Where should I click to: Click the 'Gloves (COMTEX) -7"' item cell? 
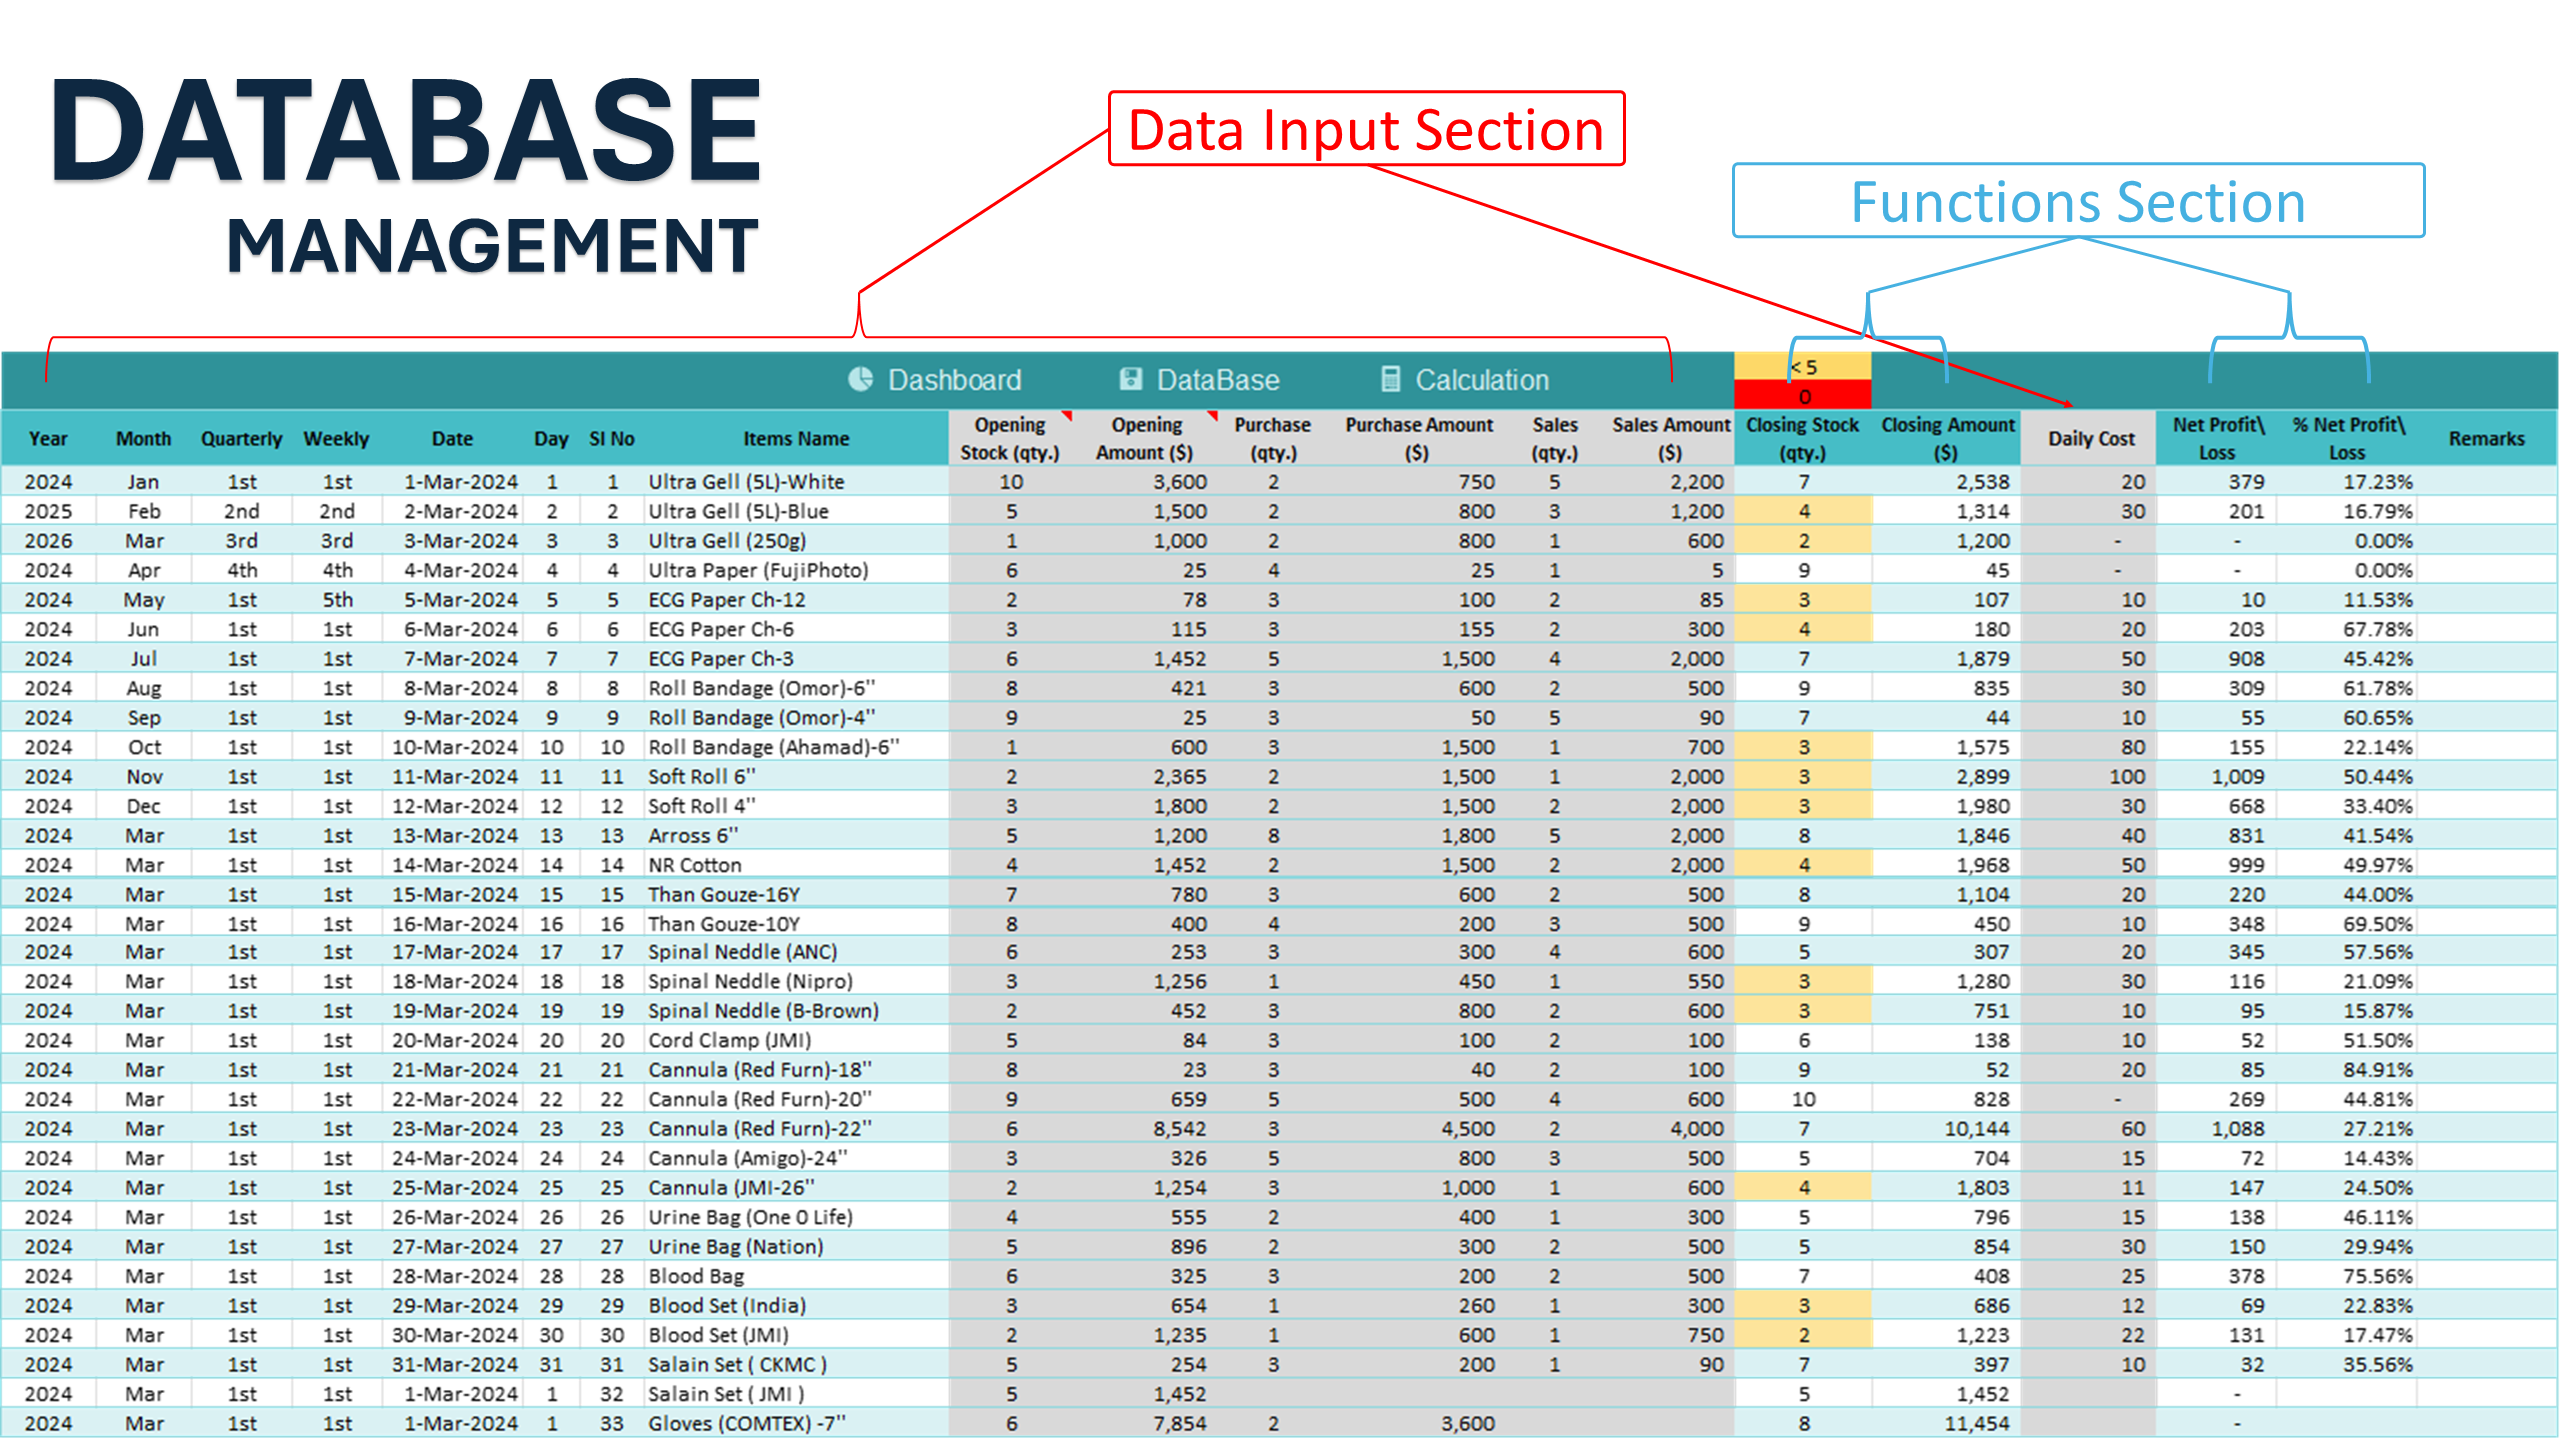(796, 1423)
